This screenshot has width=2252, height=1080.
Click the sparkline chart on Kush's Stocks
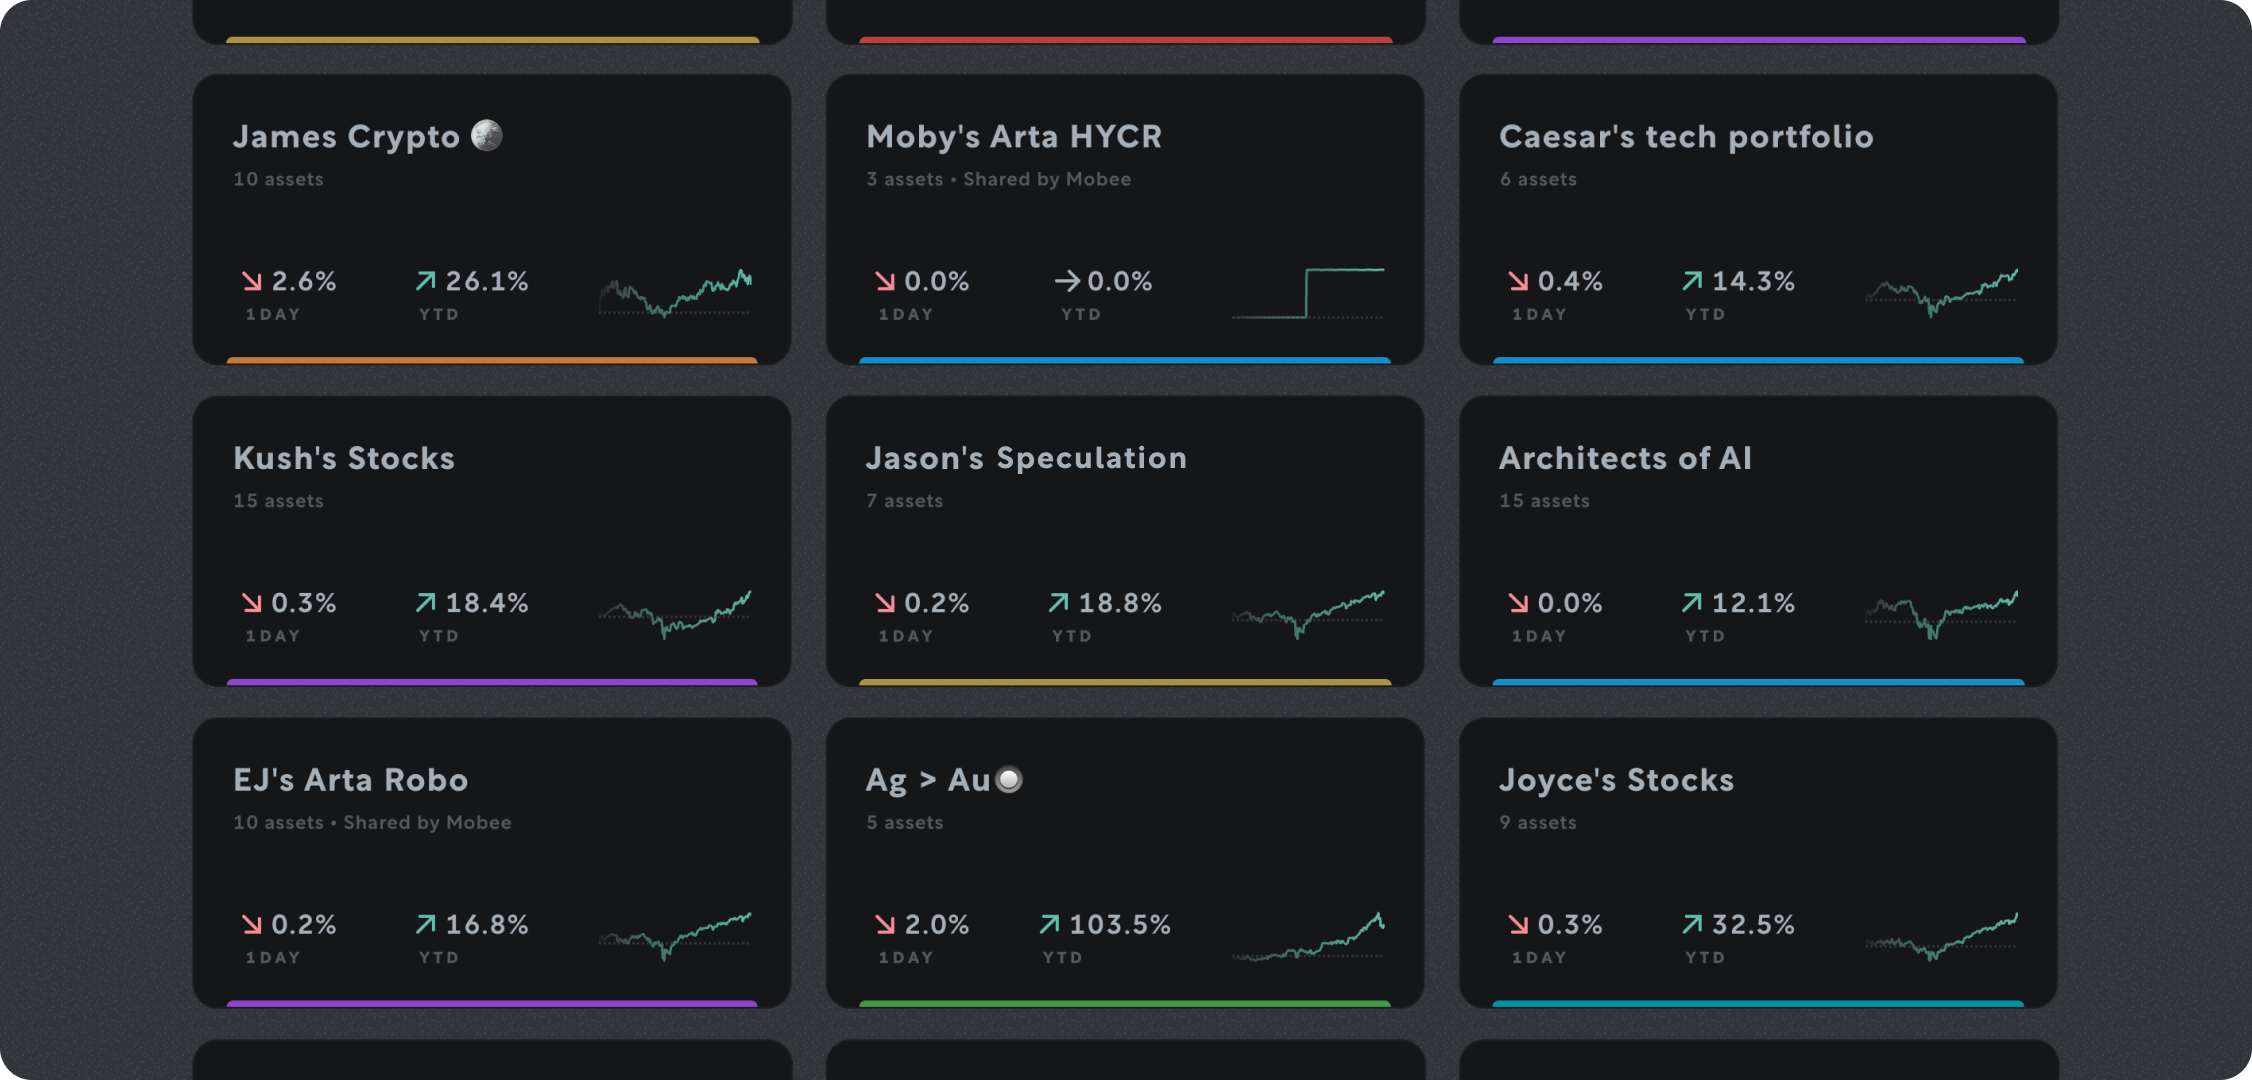point(675,613)
